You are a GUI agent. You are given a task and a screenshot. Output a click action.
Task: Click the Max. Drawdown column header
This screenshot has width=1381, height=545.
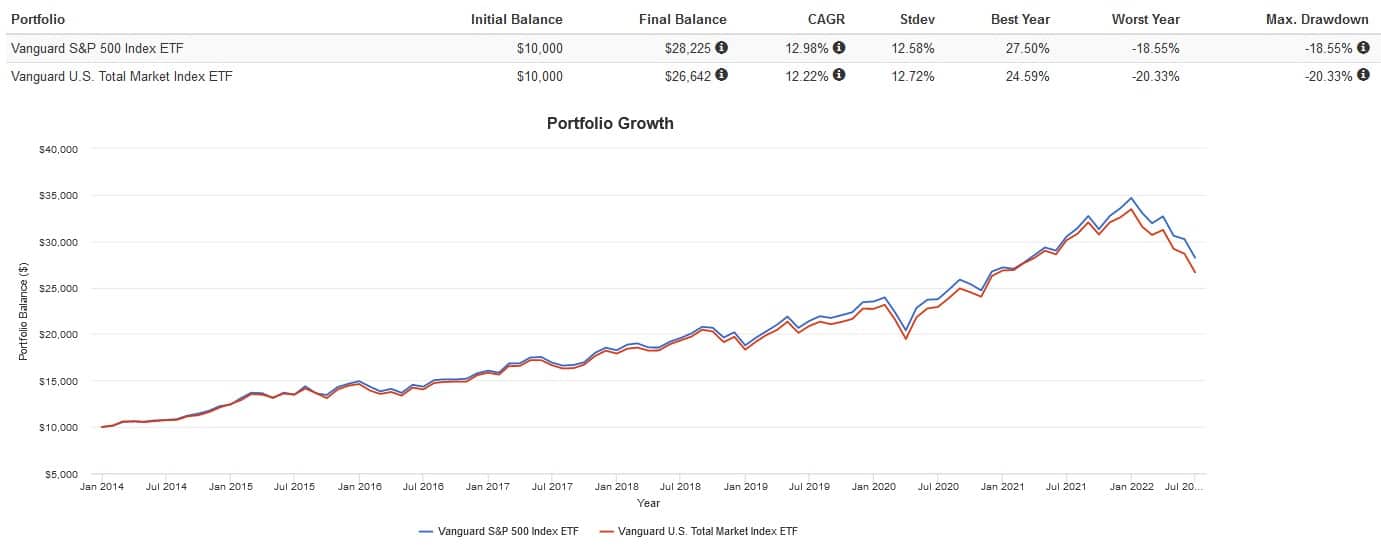pyautogui.click(x=1323, y=19)
